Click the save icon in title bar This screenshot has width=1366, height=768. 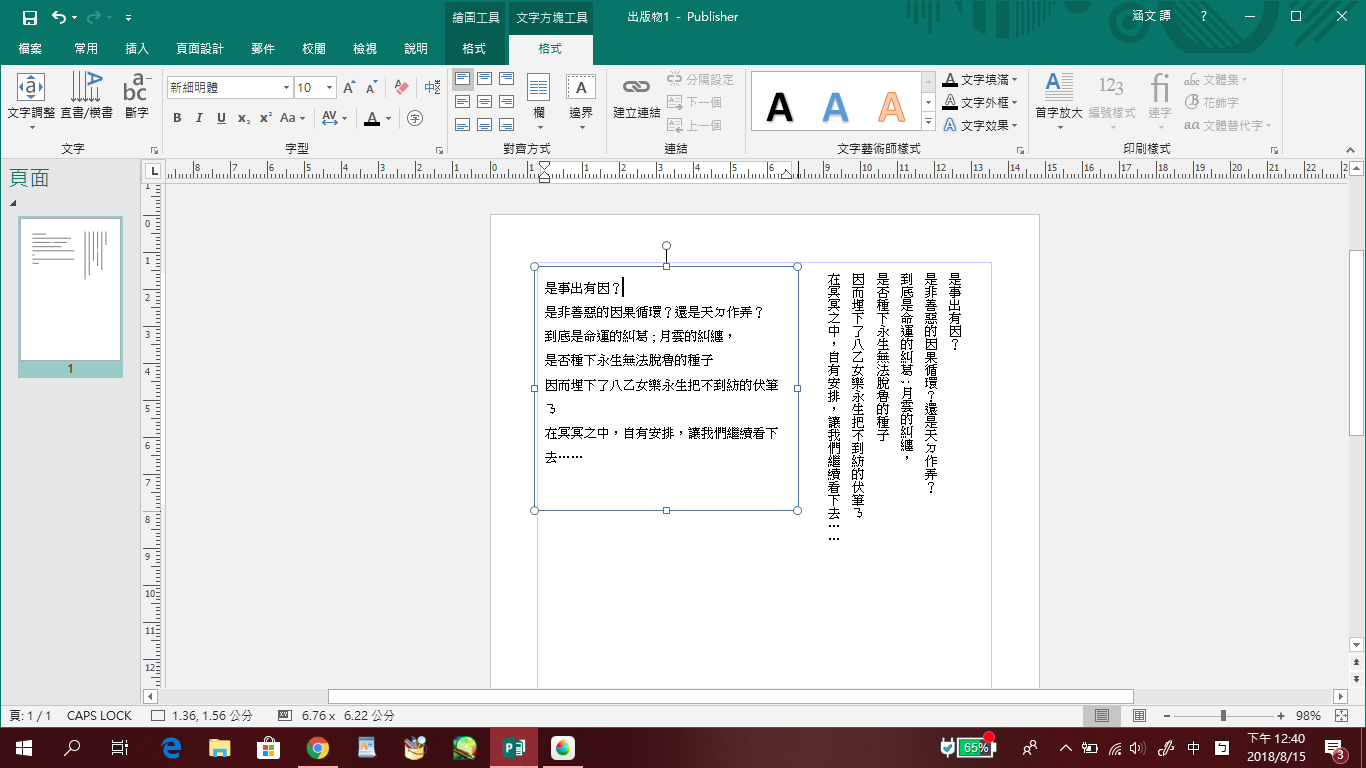point(30,17)
